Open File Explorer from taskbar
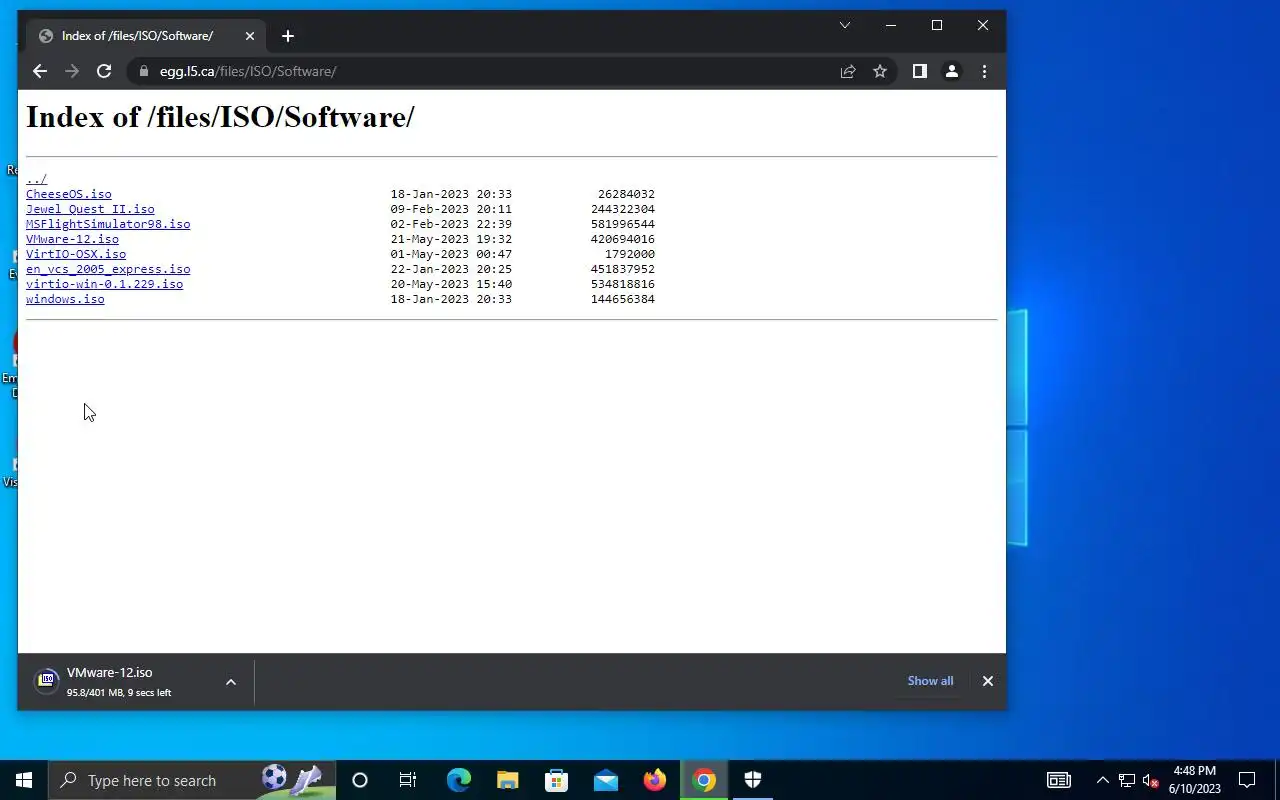This screenshot has width=1280, height=800. [x=507, y=780]
